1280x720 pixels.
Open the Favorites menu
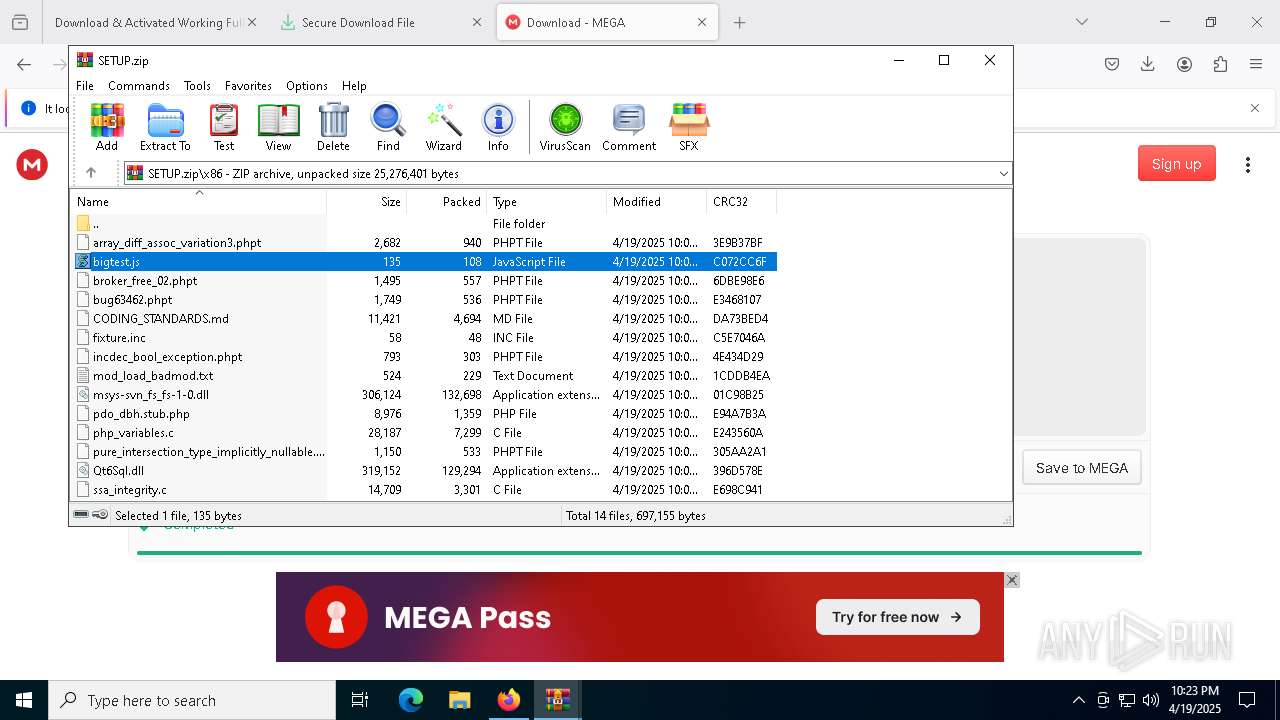[248, 86]
